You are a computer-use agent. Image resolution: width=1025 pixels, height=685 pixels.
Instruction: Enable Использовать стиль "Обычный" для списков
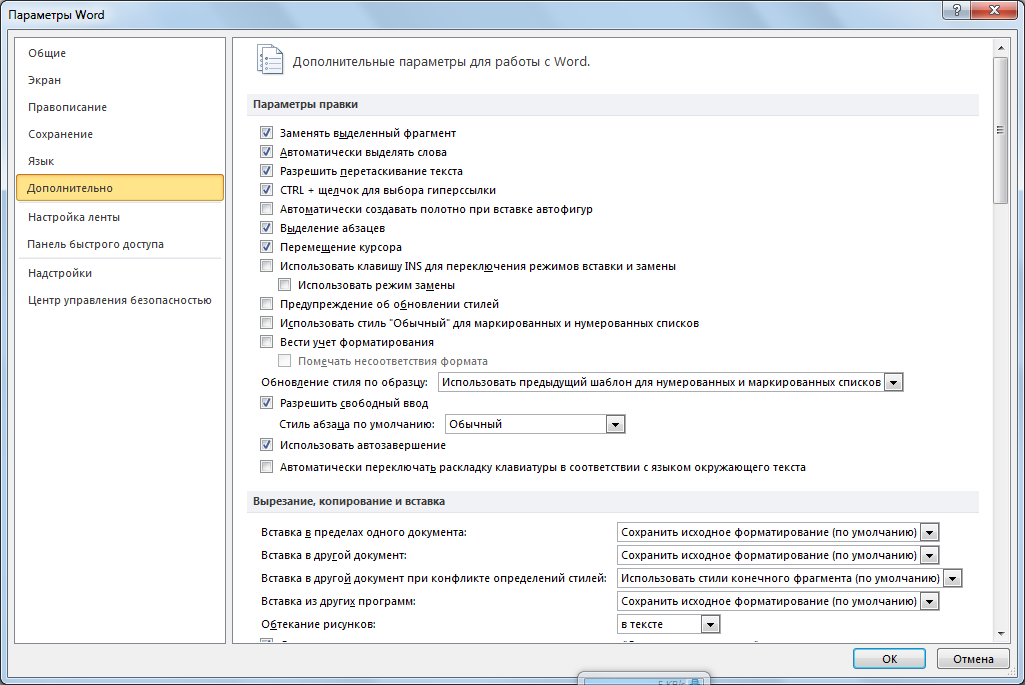[x=266, y=322]
